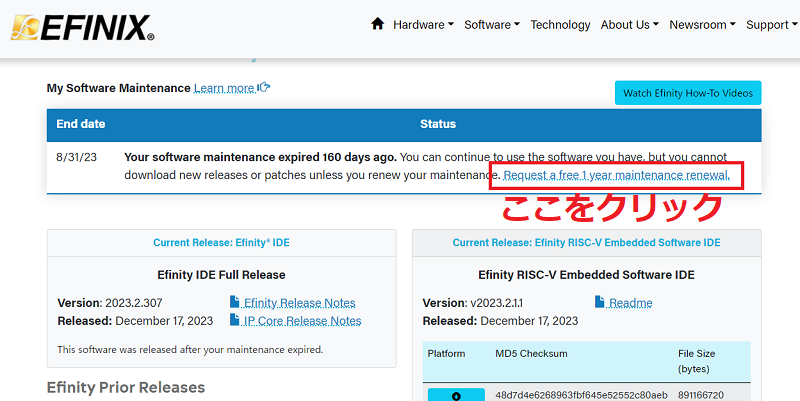Open the Hardware dropdown menu
Screen dimensions: 800x401
click(423, 24)
